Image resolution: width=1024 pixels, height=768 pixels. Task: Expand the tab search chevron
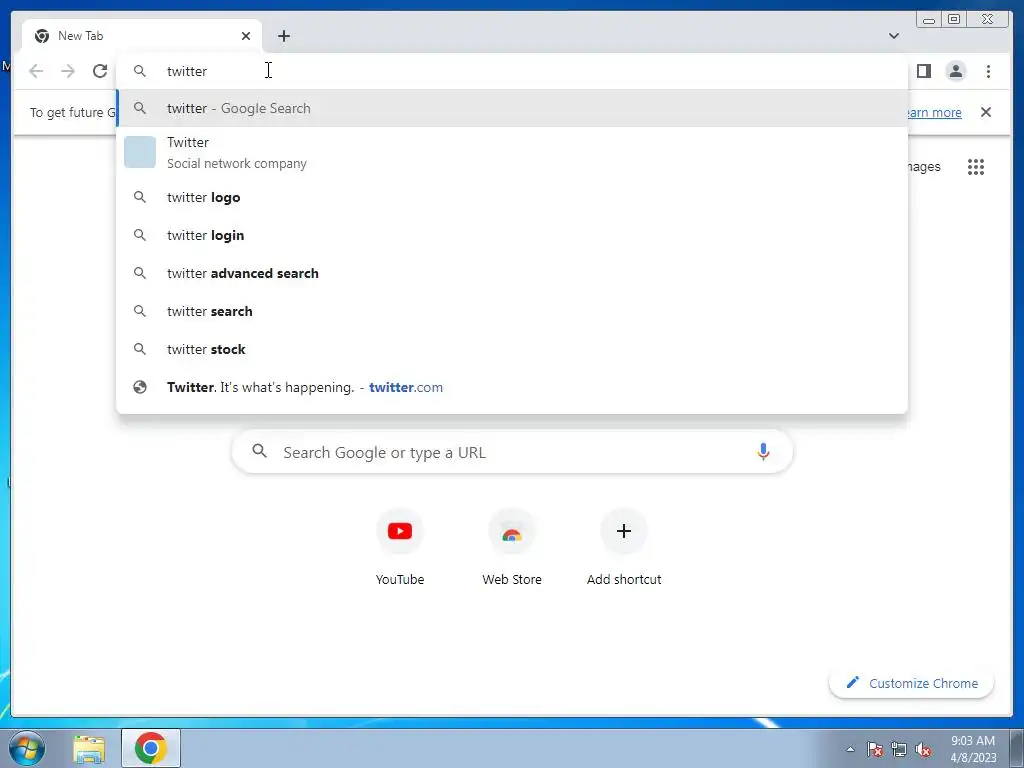894,36
